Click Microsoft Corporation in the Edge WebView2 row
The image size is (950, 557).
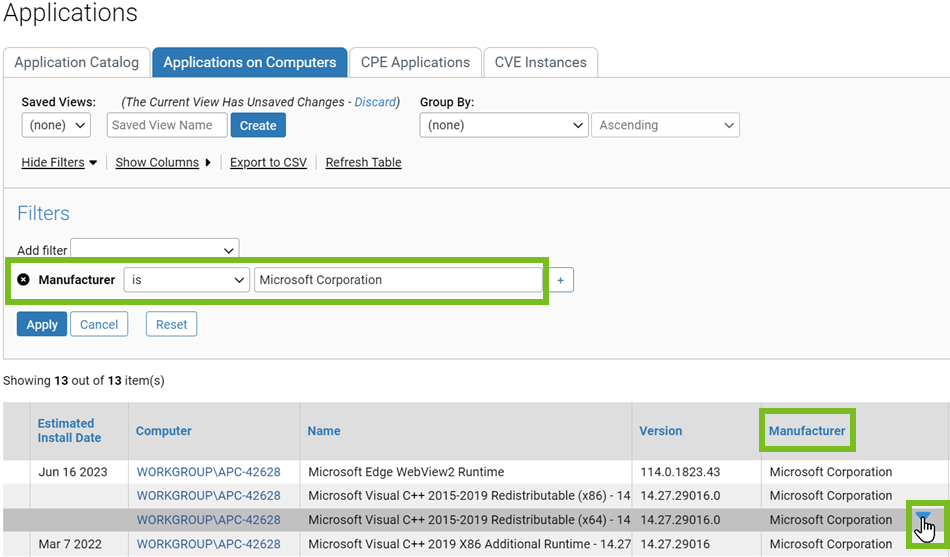tap(831, 472)
